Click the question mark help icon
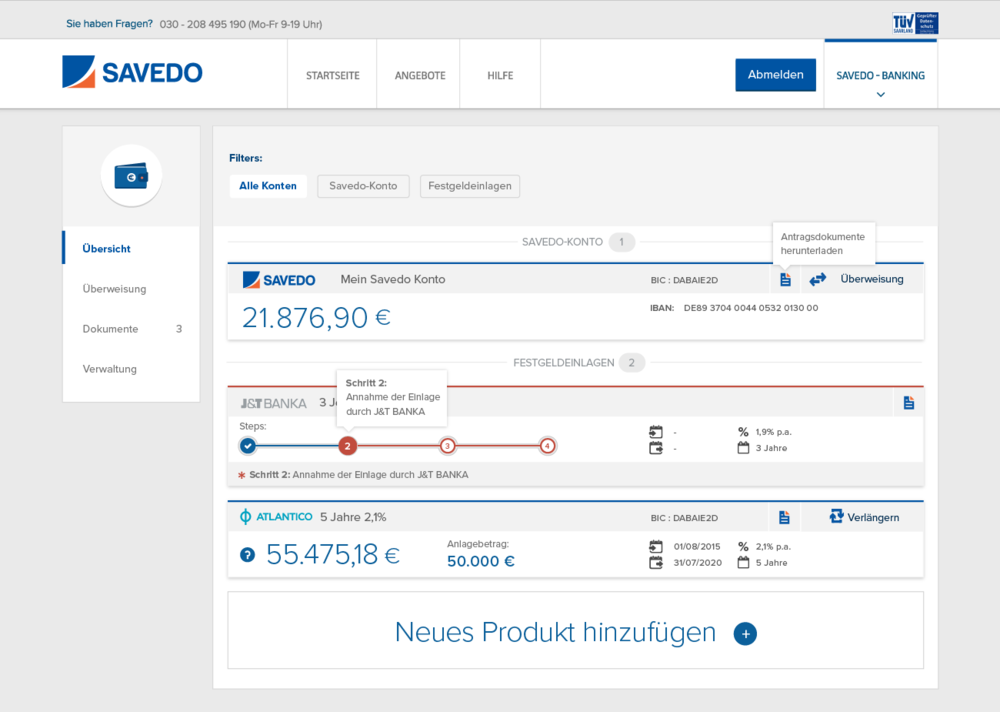This screenshot has height=712, width=1000. coord(247,555)
